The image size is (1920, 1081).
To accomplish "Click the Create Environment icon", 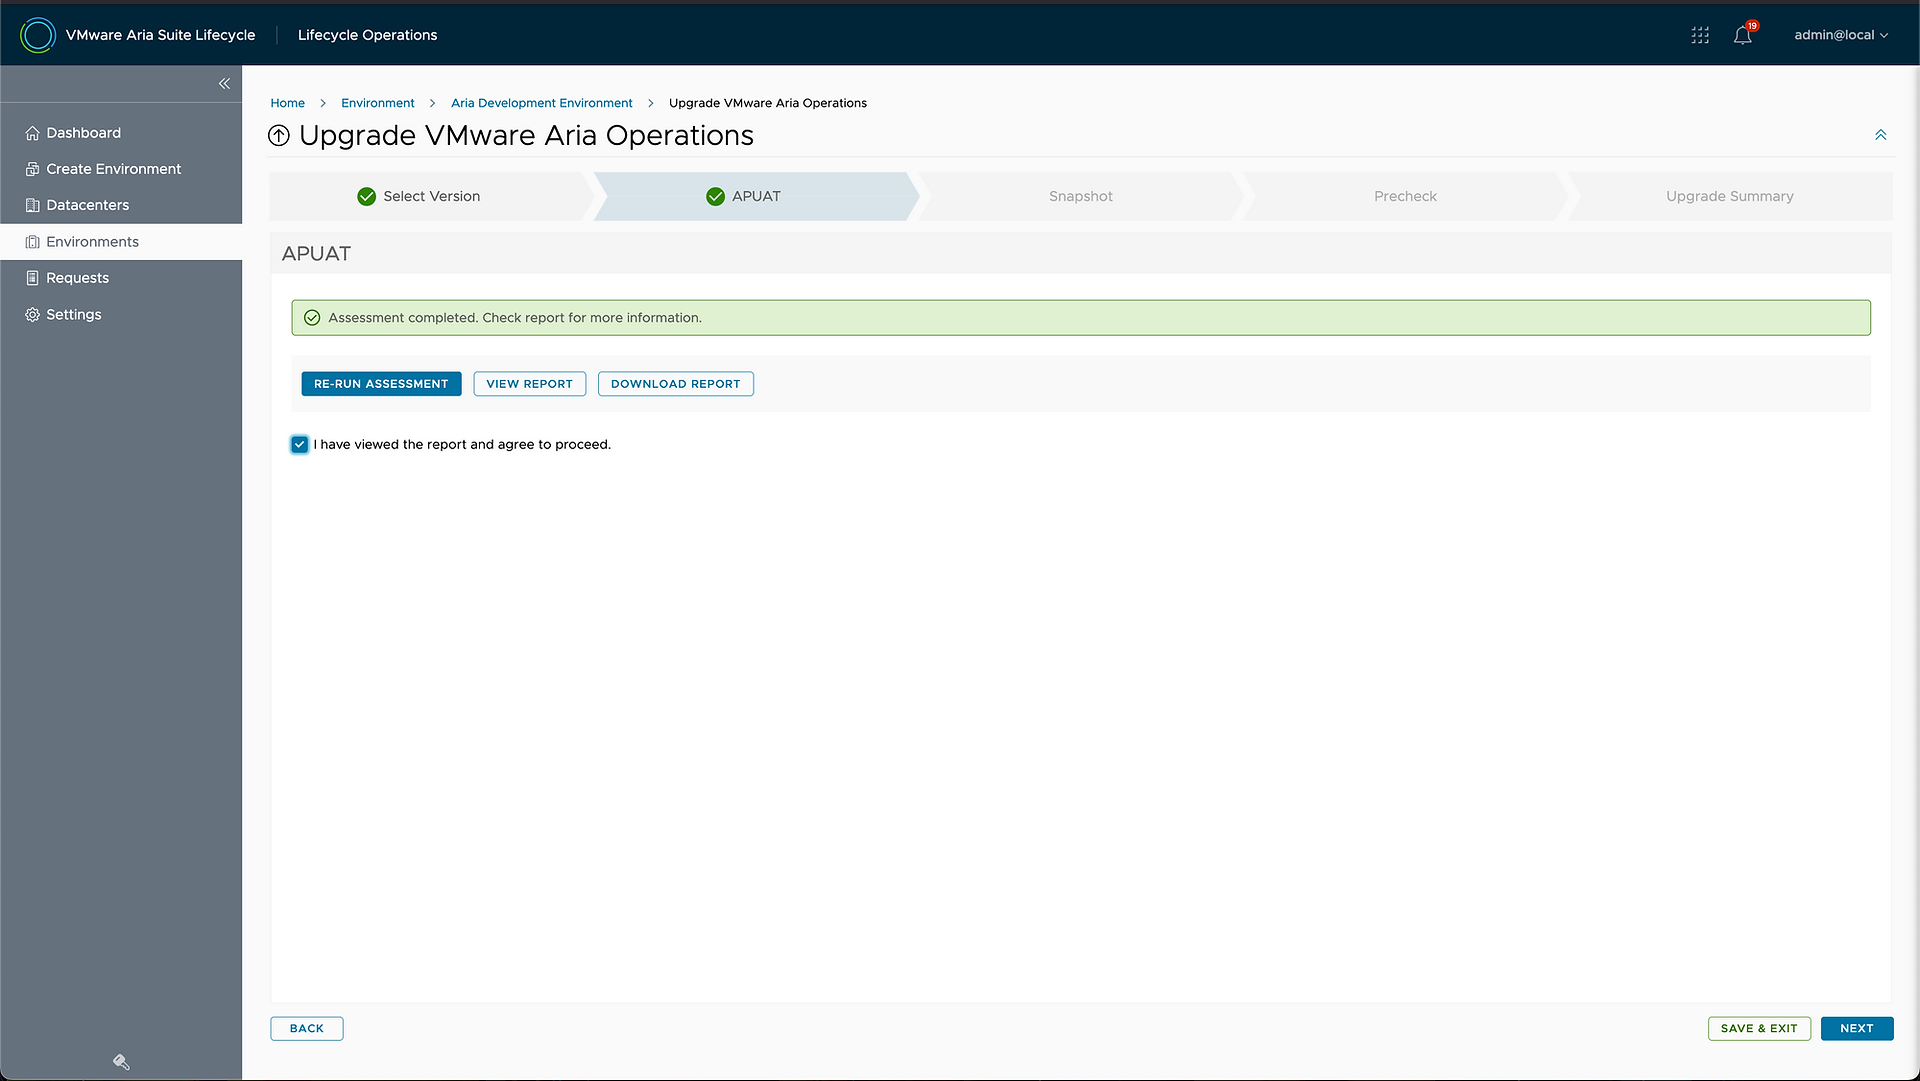I will coord(33,169).
